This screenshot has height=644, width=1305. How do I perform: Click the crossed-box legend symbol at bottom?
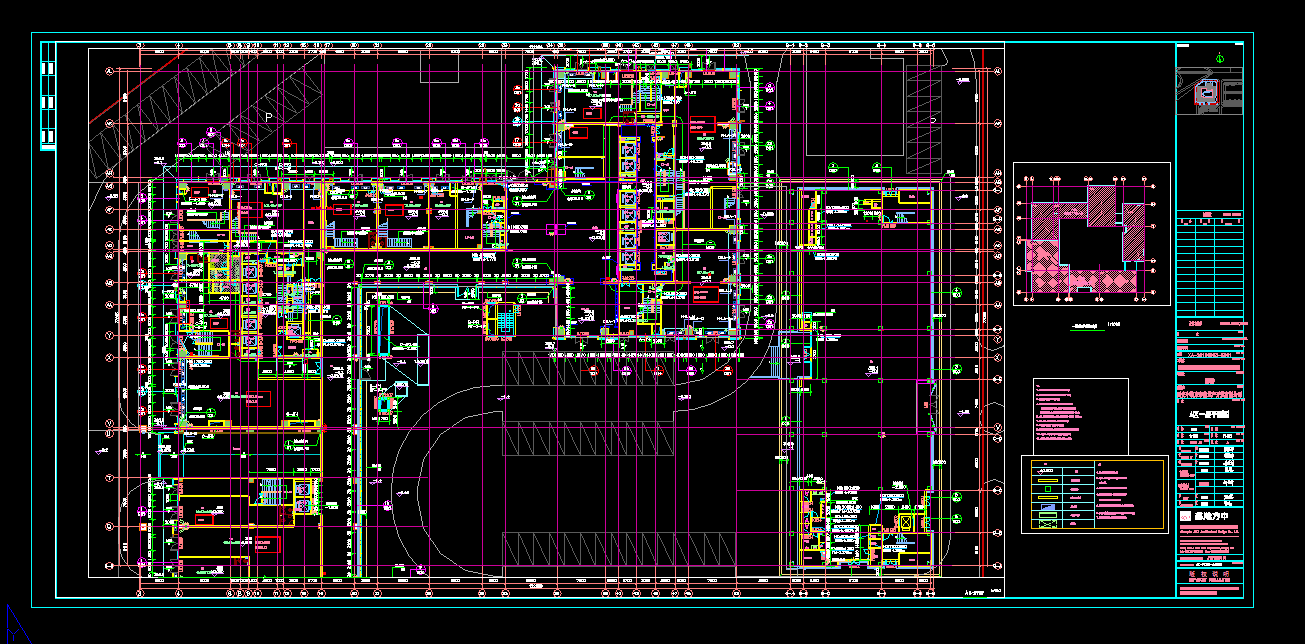[x=1047, y=523]
